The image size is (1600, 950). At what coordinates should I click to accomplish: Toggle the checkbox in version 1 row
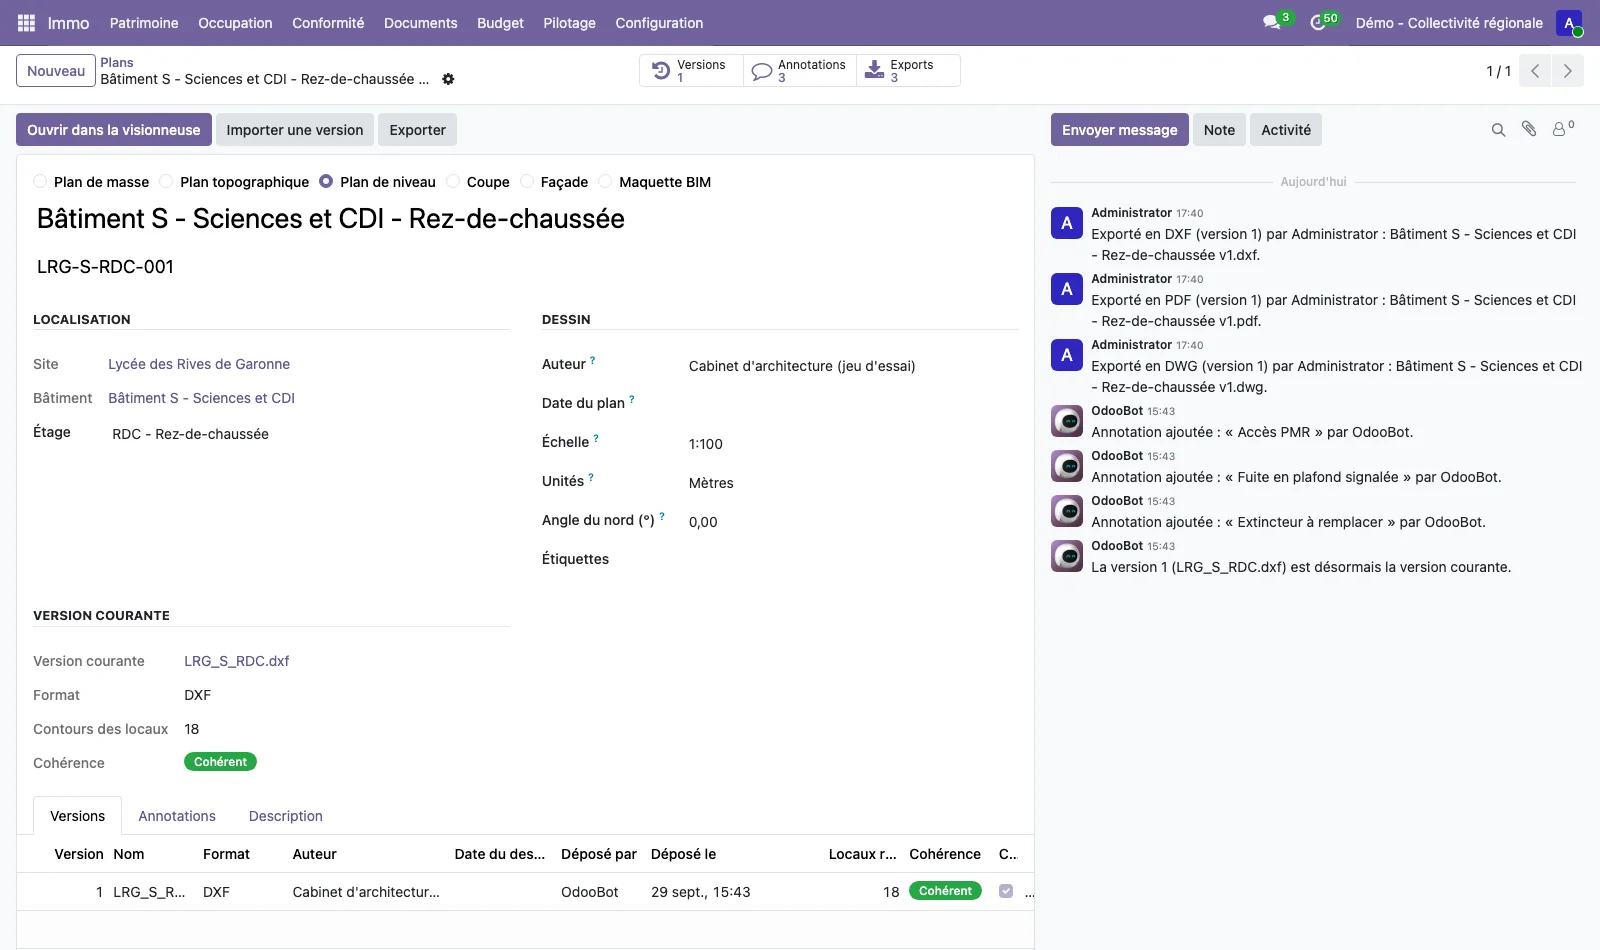pyautogui.click(x=1006, y=891)
